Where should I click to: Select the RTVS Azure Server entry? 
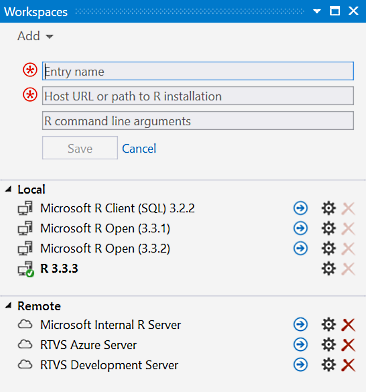tap(88, 345)
